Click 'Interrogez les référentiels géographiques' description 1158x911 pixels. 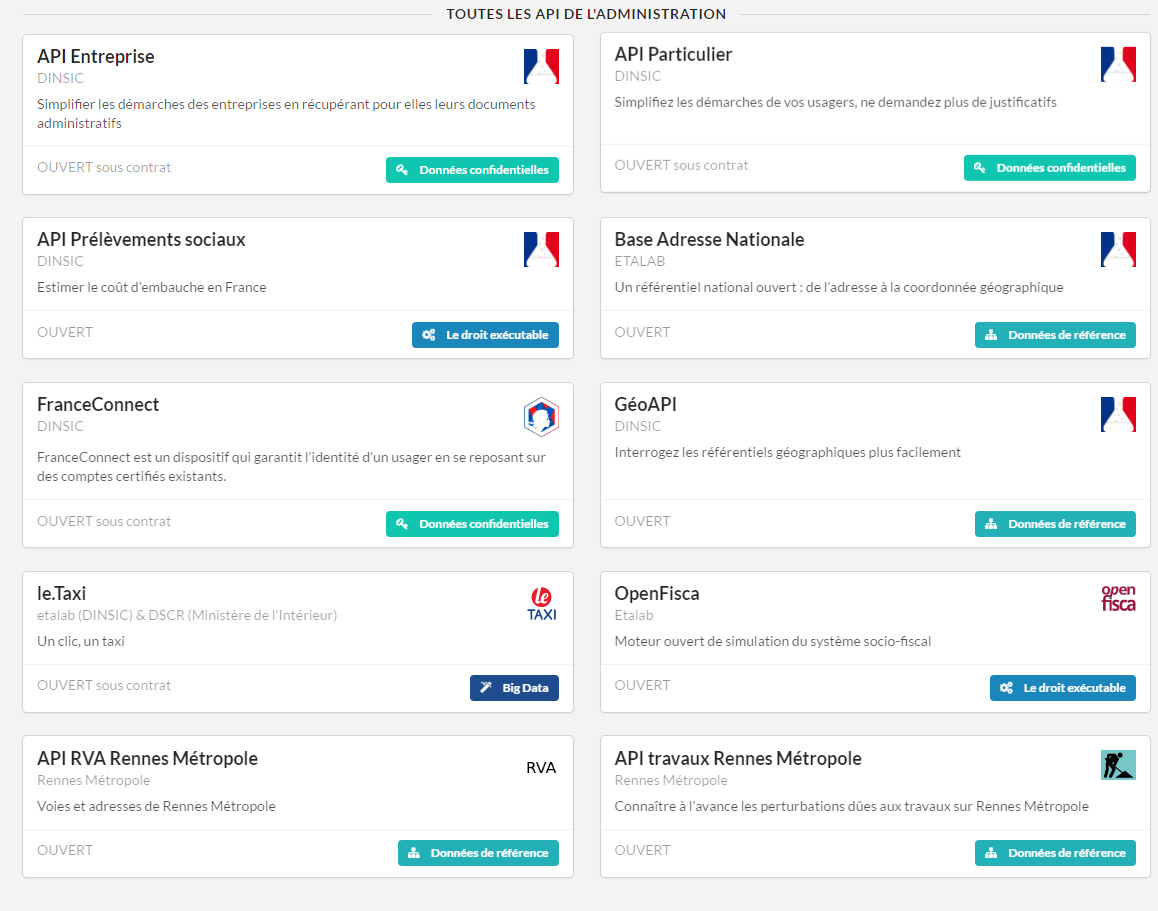point(787,453)
